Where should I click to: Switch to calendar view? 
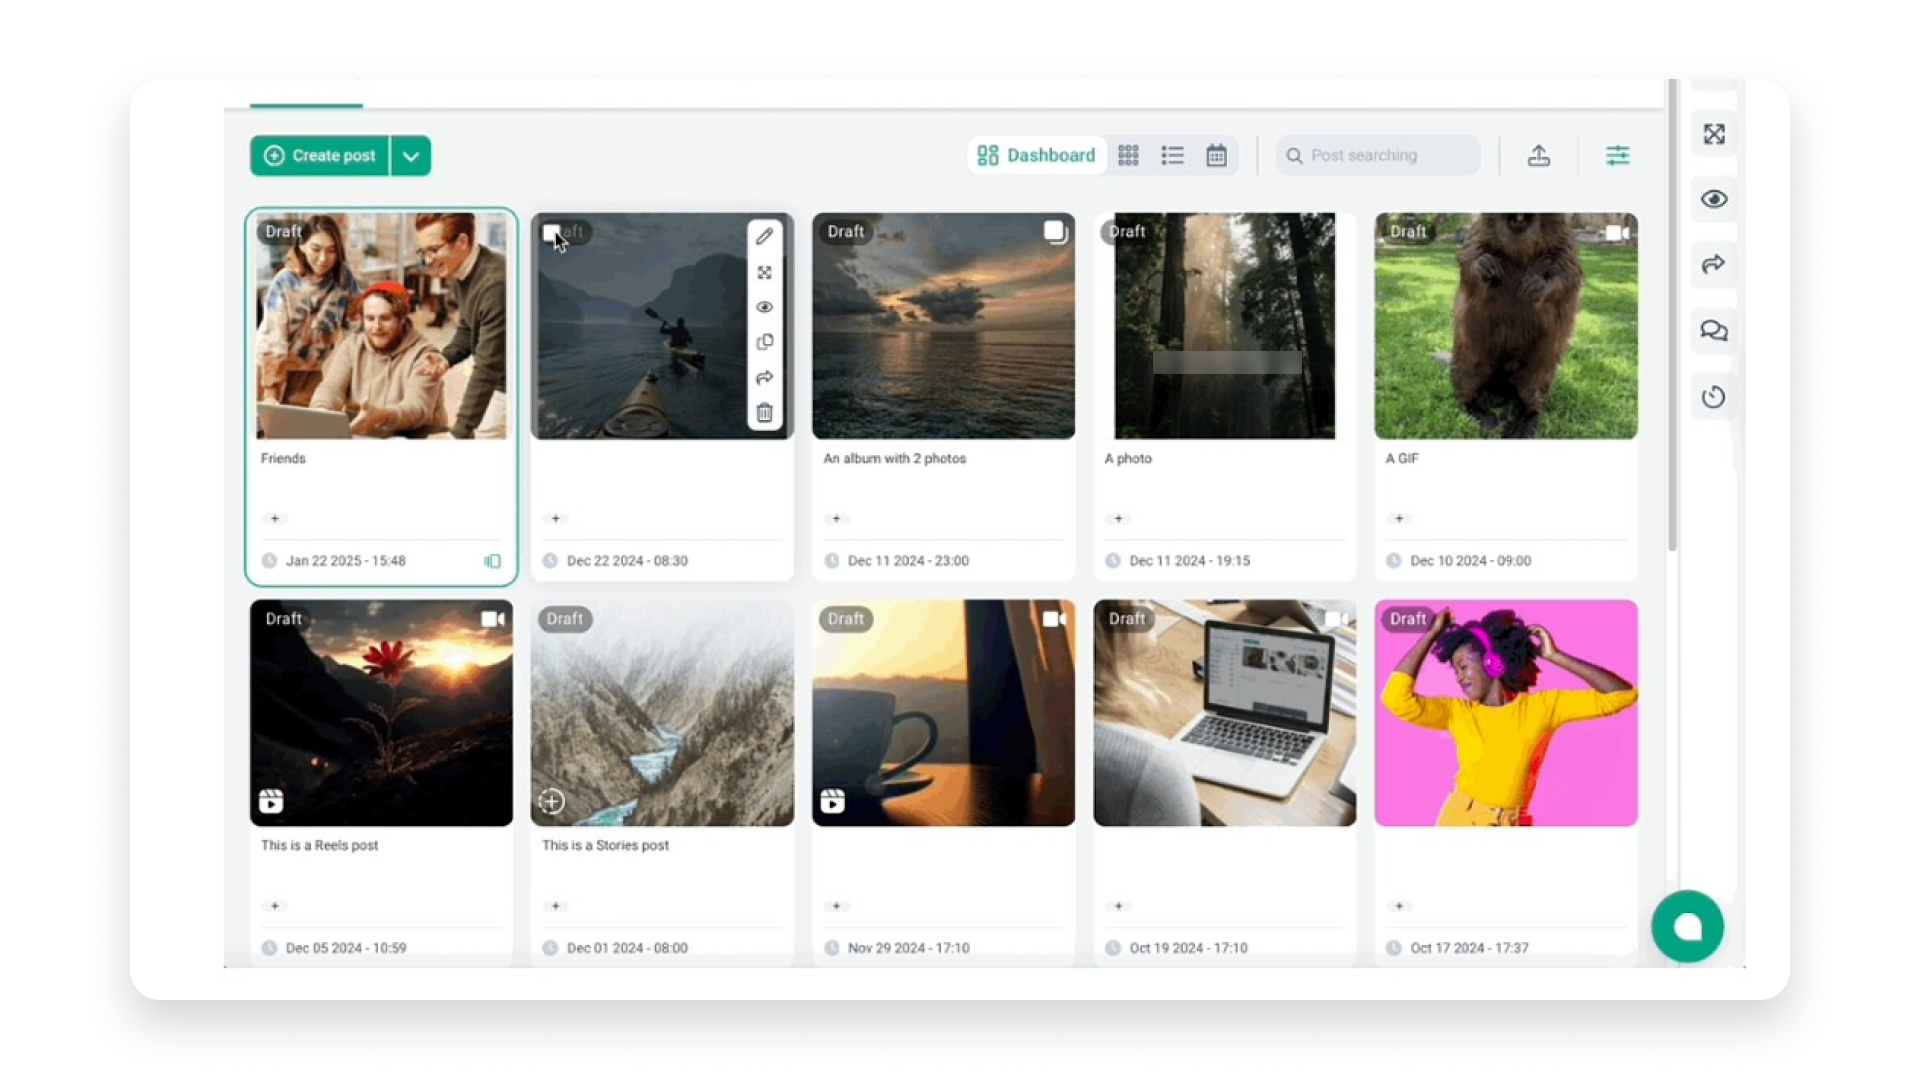point(1216,155)
